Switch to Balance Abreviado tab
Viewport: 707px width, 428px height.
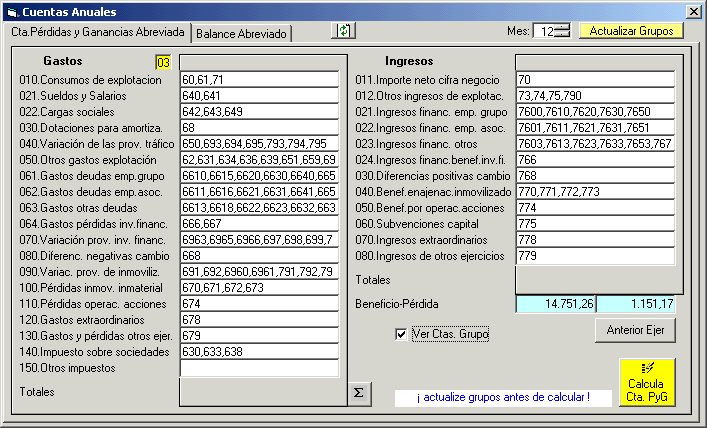click(x=241, y=33)
